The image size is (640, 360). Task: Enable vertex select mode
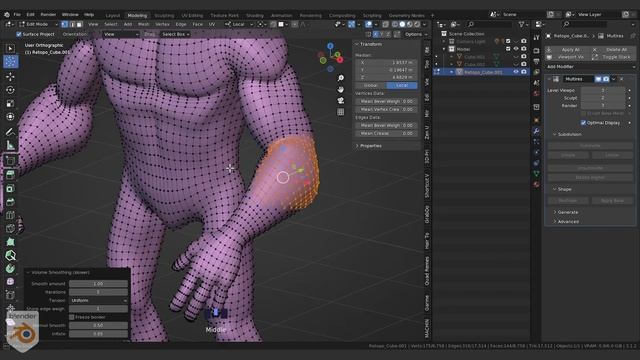pyautogui.click(x=64, y=24)
